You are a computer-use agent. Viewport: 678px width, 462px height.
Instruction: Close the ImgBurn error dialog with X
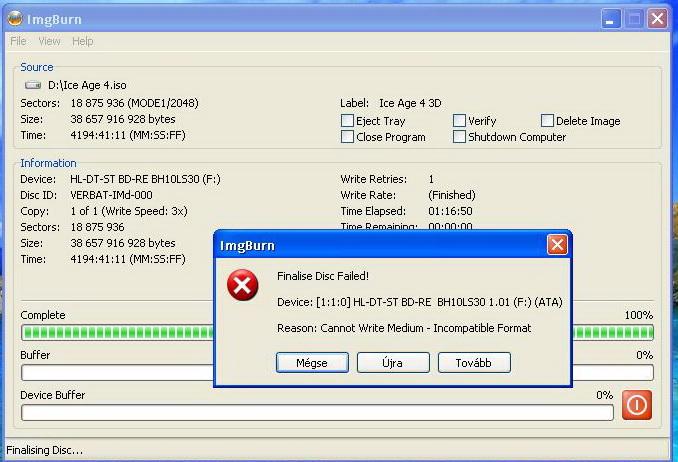click(x=557, y=245)
